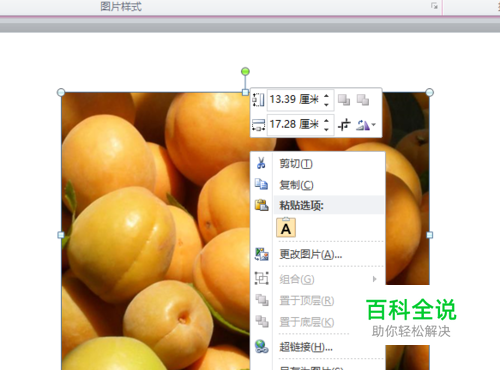Open the rotate dropdown arrow in mini toolbar
The width and height of the screenshot is (500, 370).
coord(374,125)
